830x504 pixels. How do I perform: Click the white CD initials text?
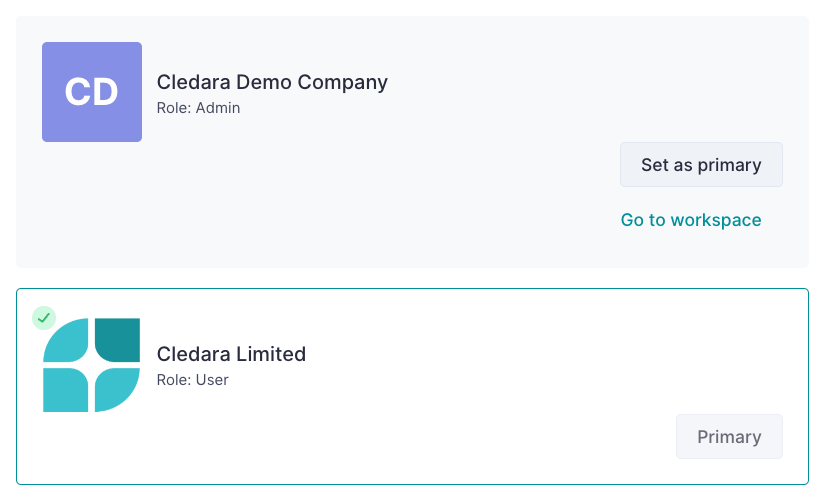pos(92,92)
